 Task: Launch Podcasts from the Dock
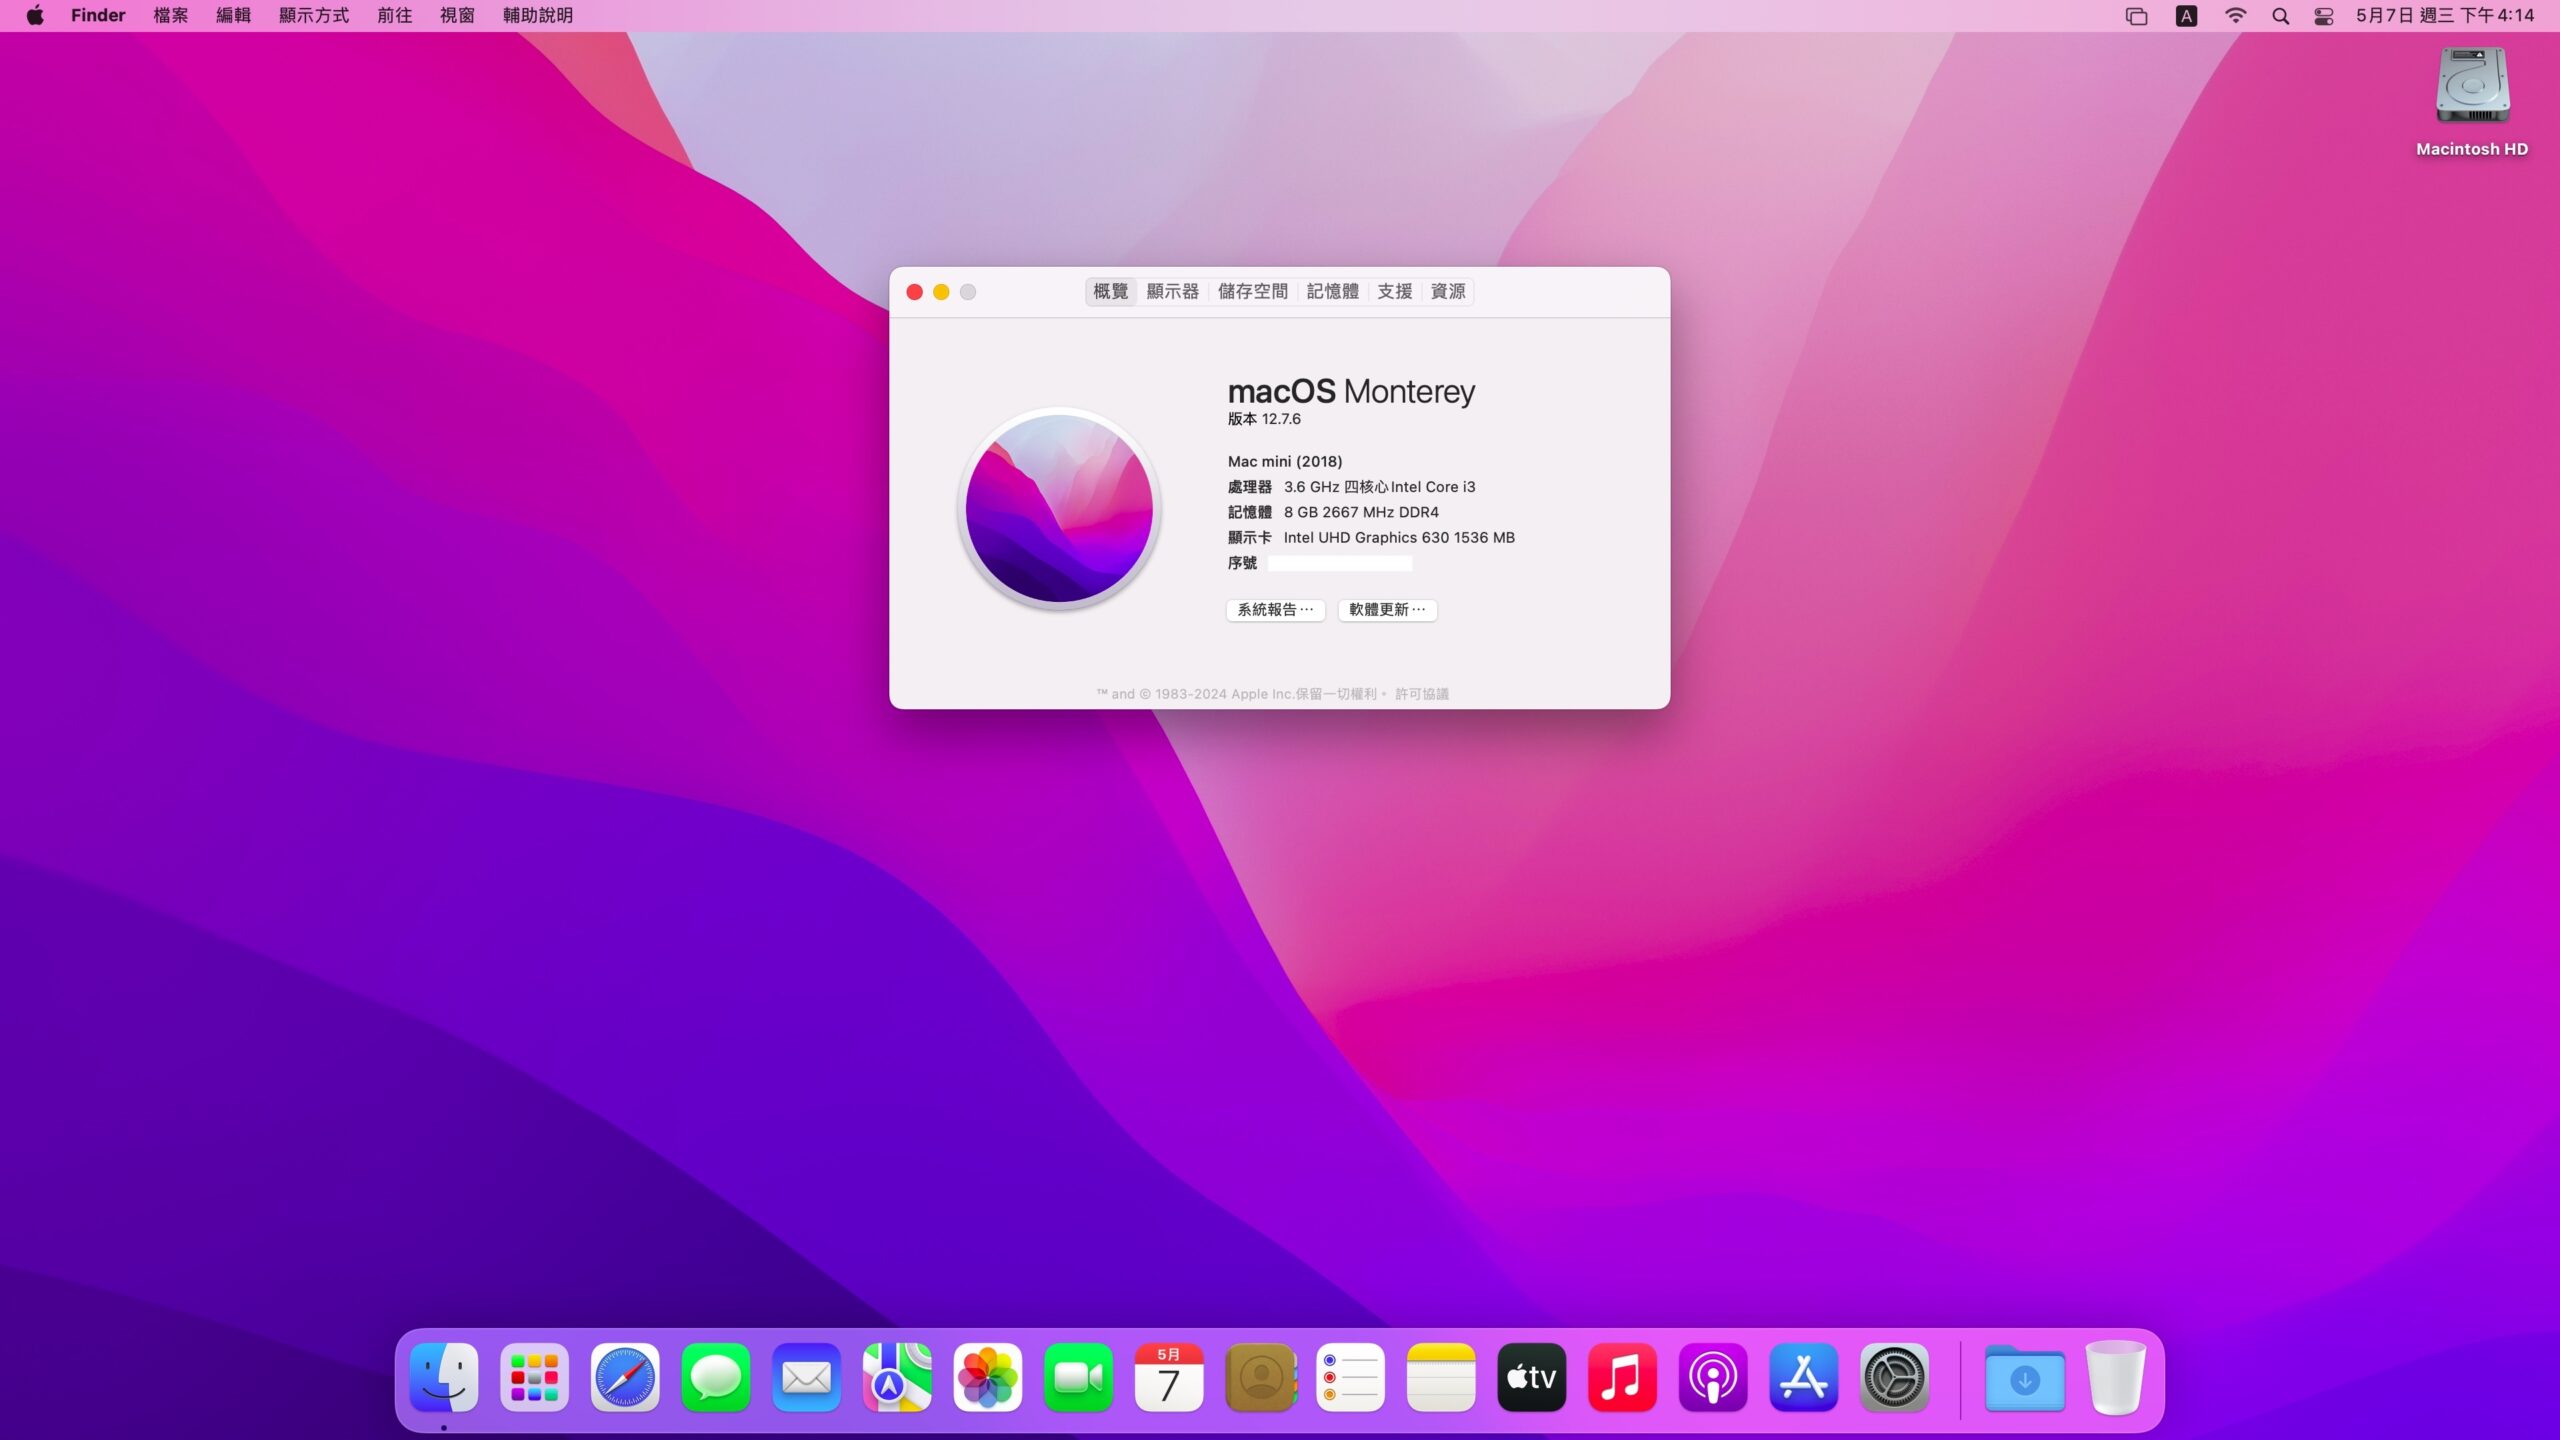tap(1713, 1377)
